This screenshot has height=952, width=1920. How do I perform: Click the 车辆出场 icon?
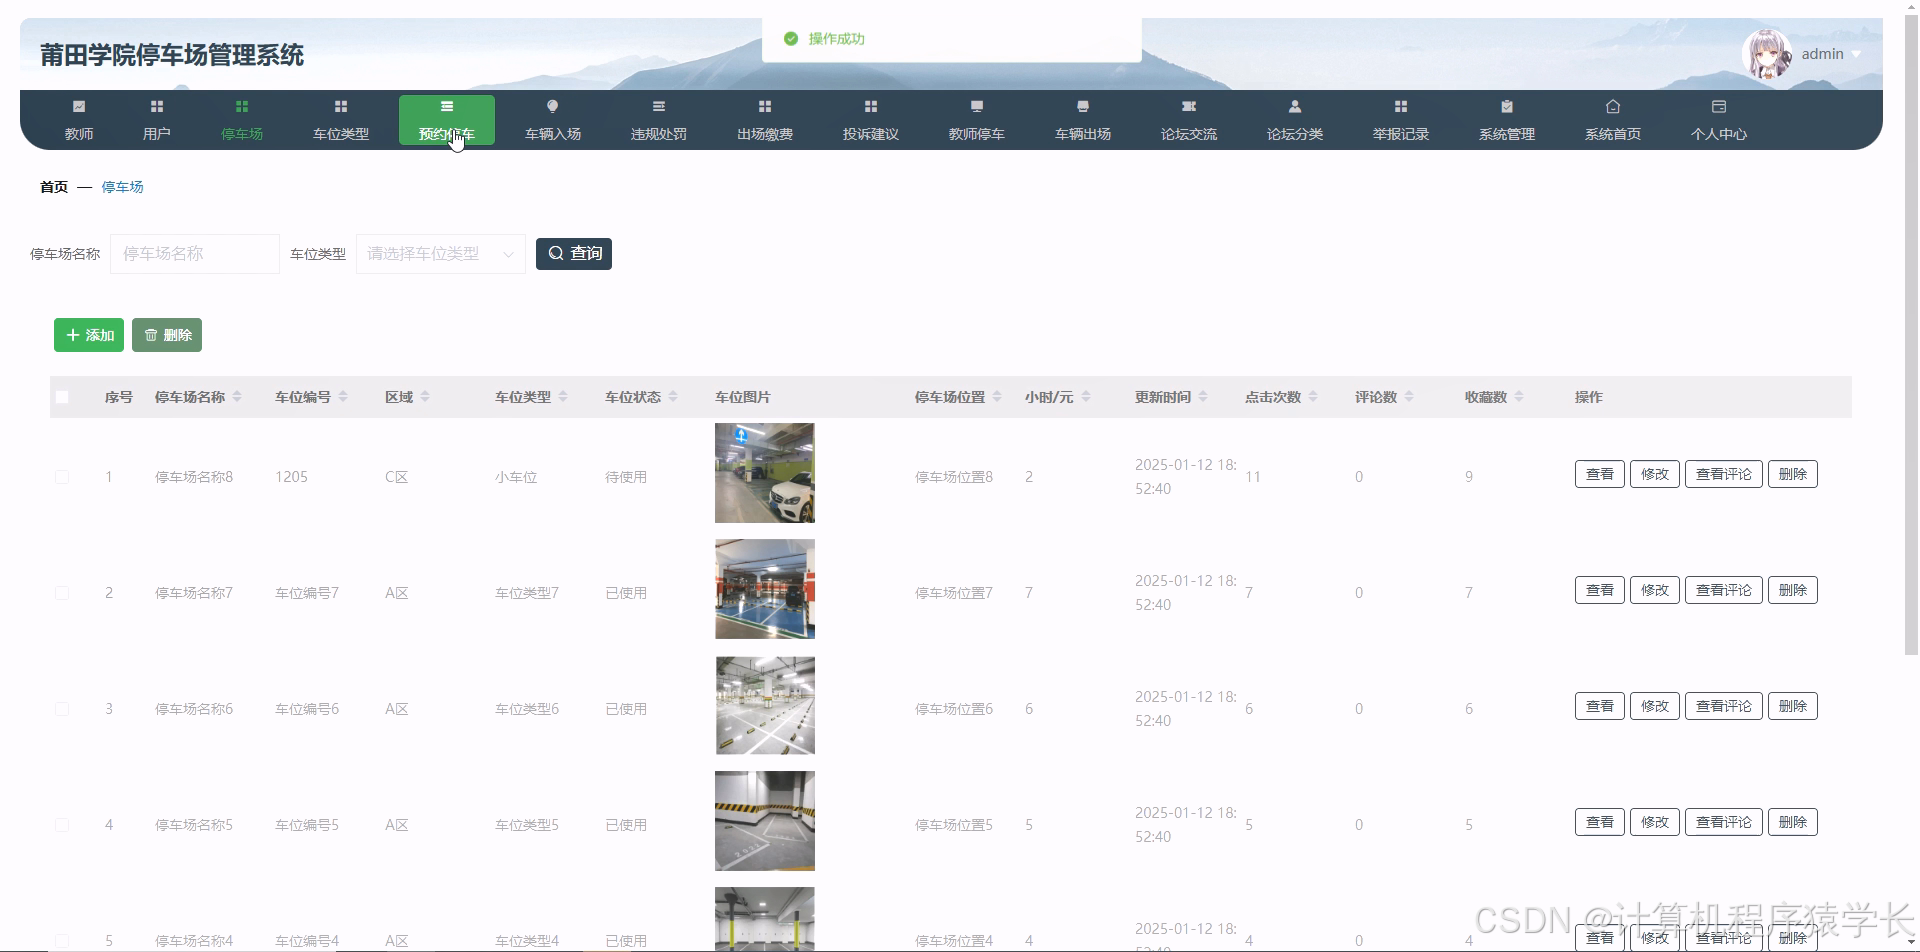pos(1083,106)
